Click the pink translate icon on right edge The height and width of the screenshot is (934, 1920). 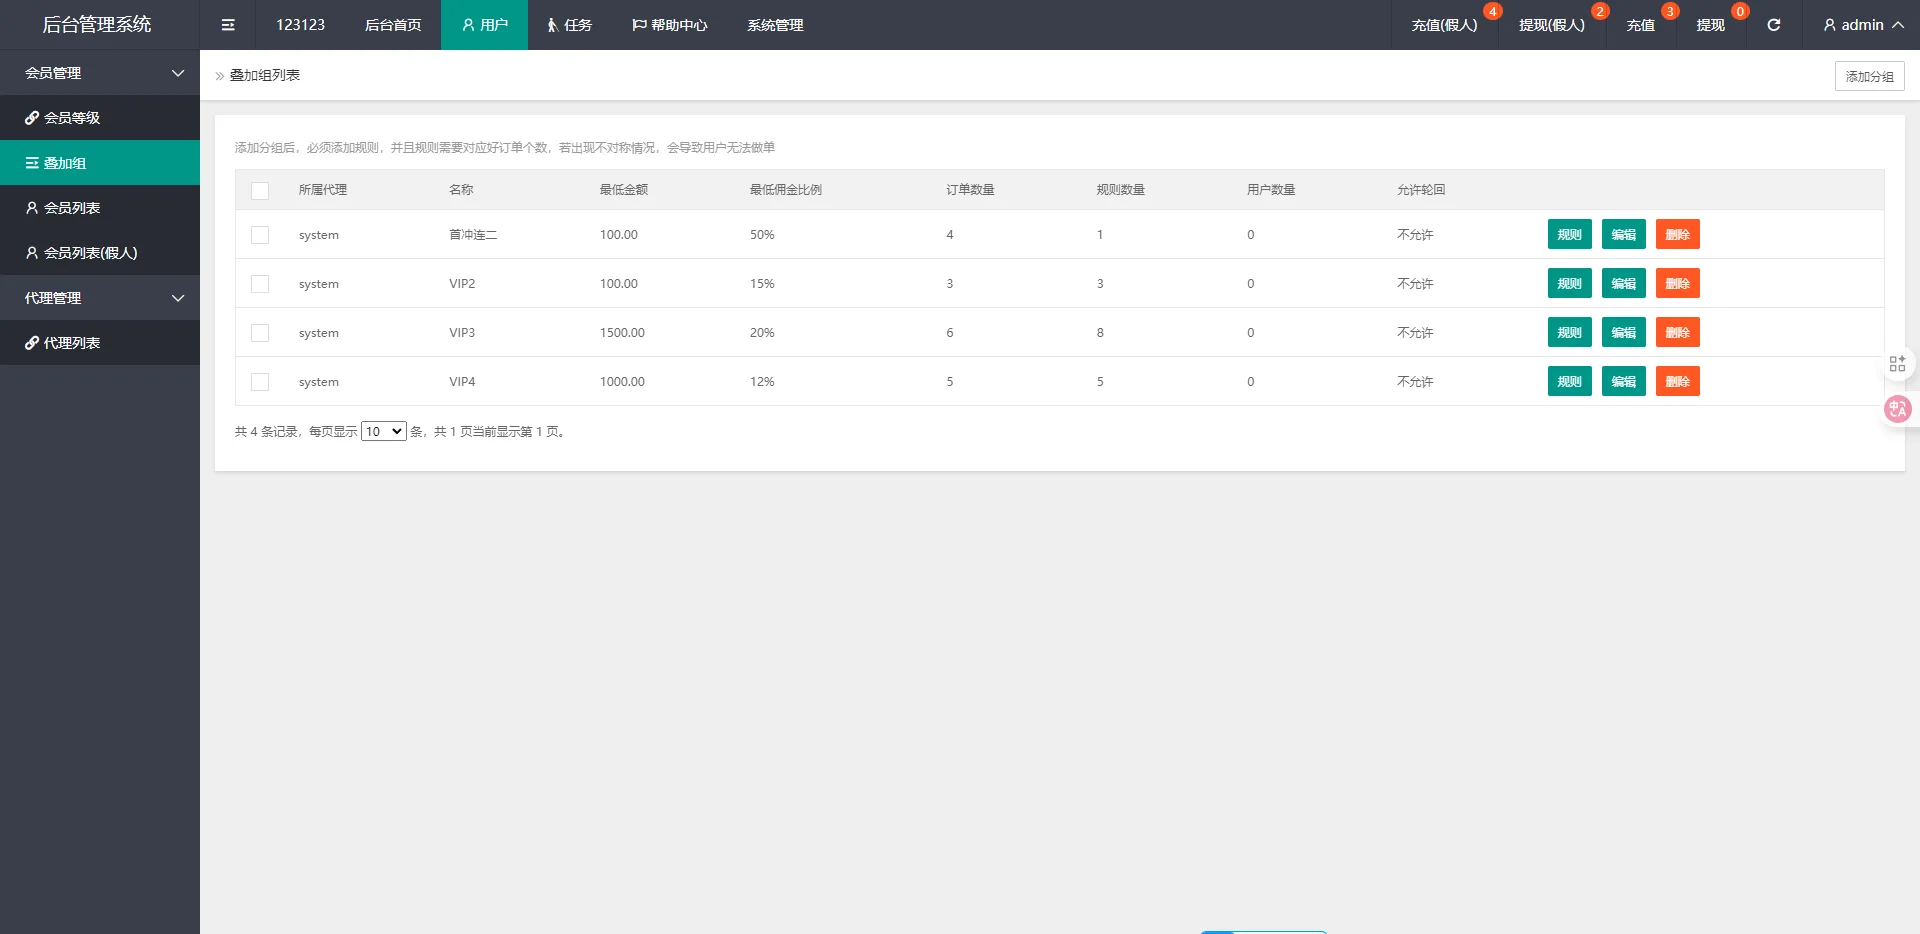click(1897, 409)
